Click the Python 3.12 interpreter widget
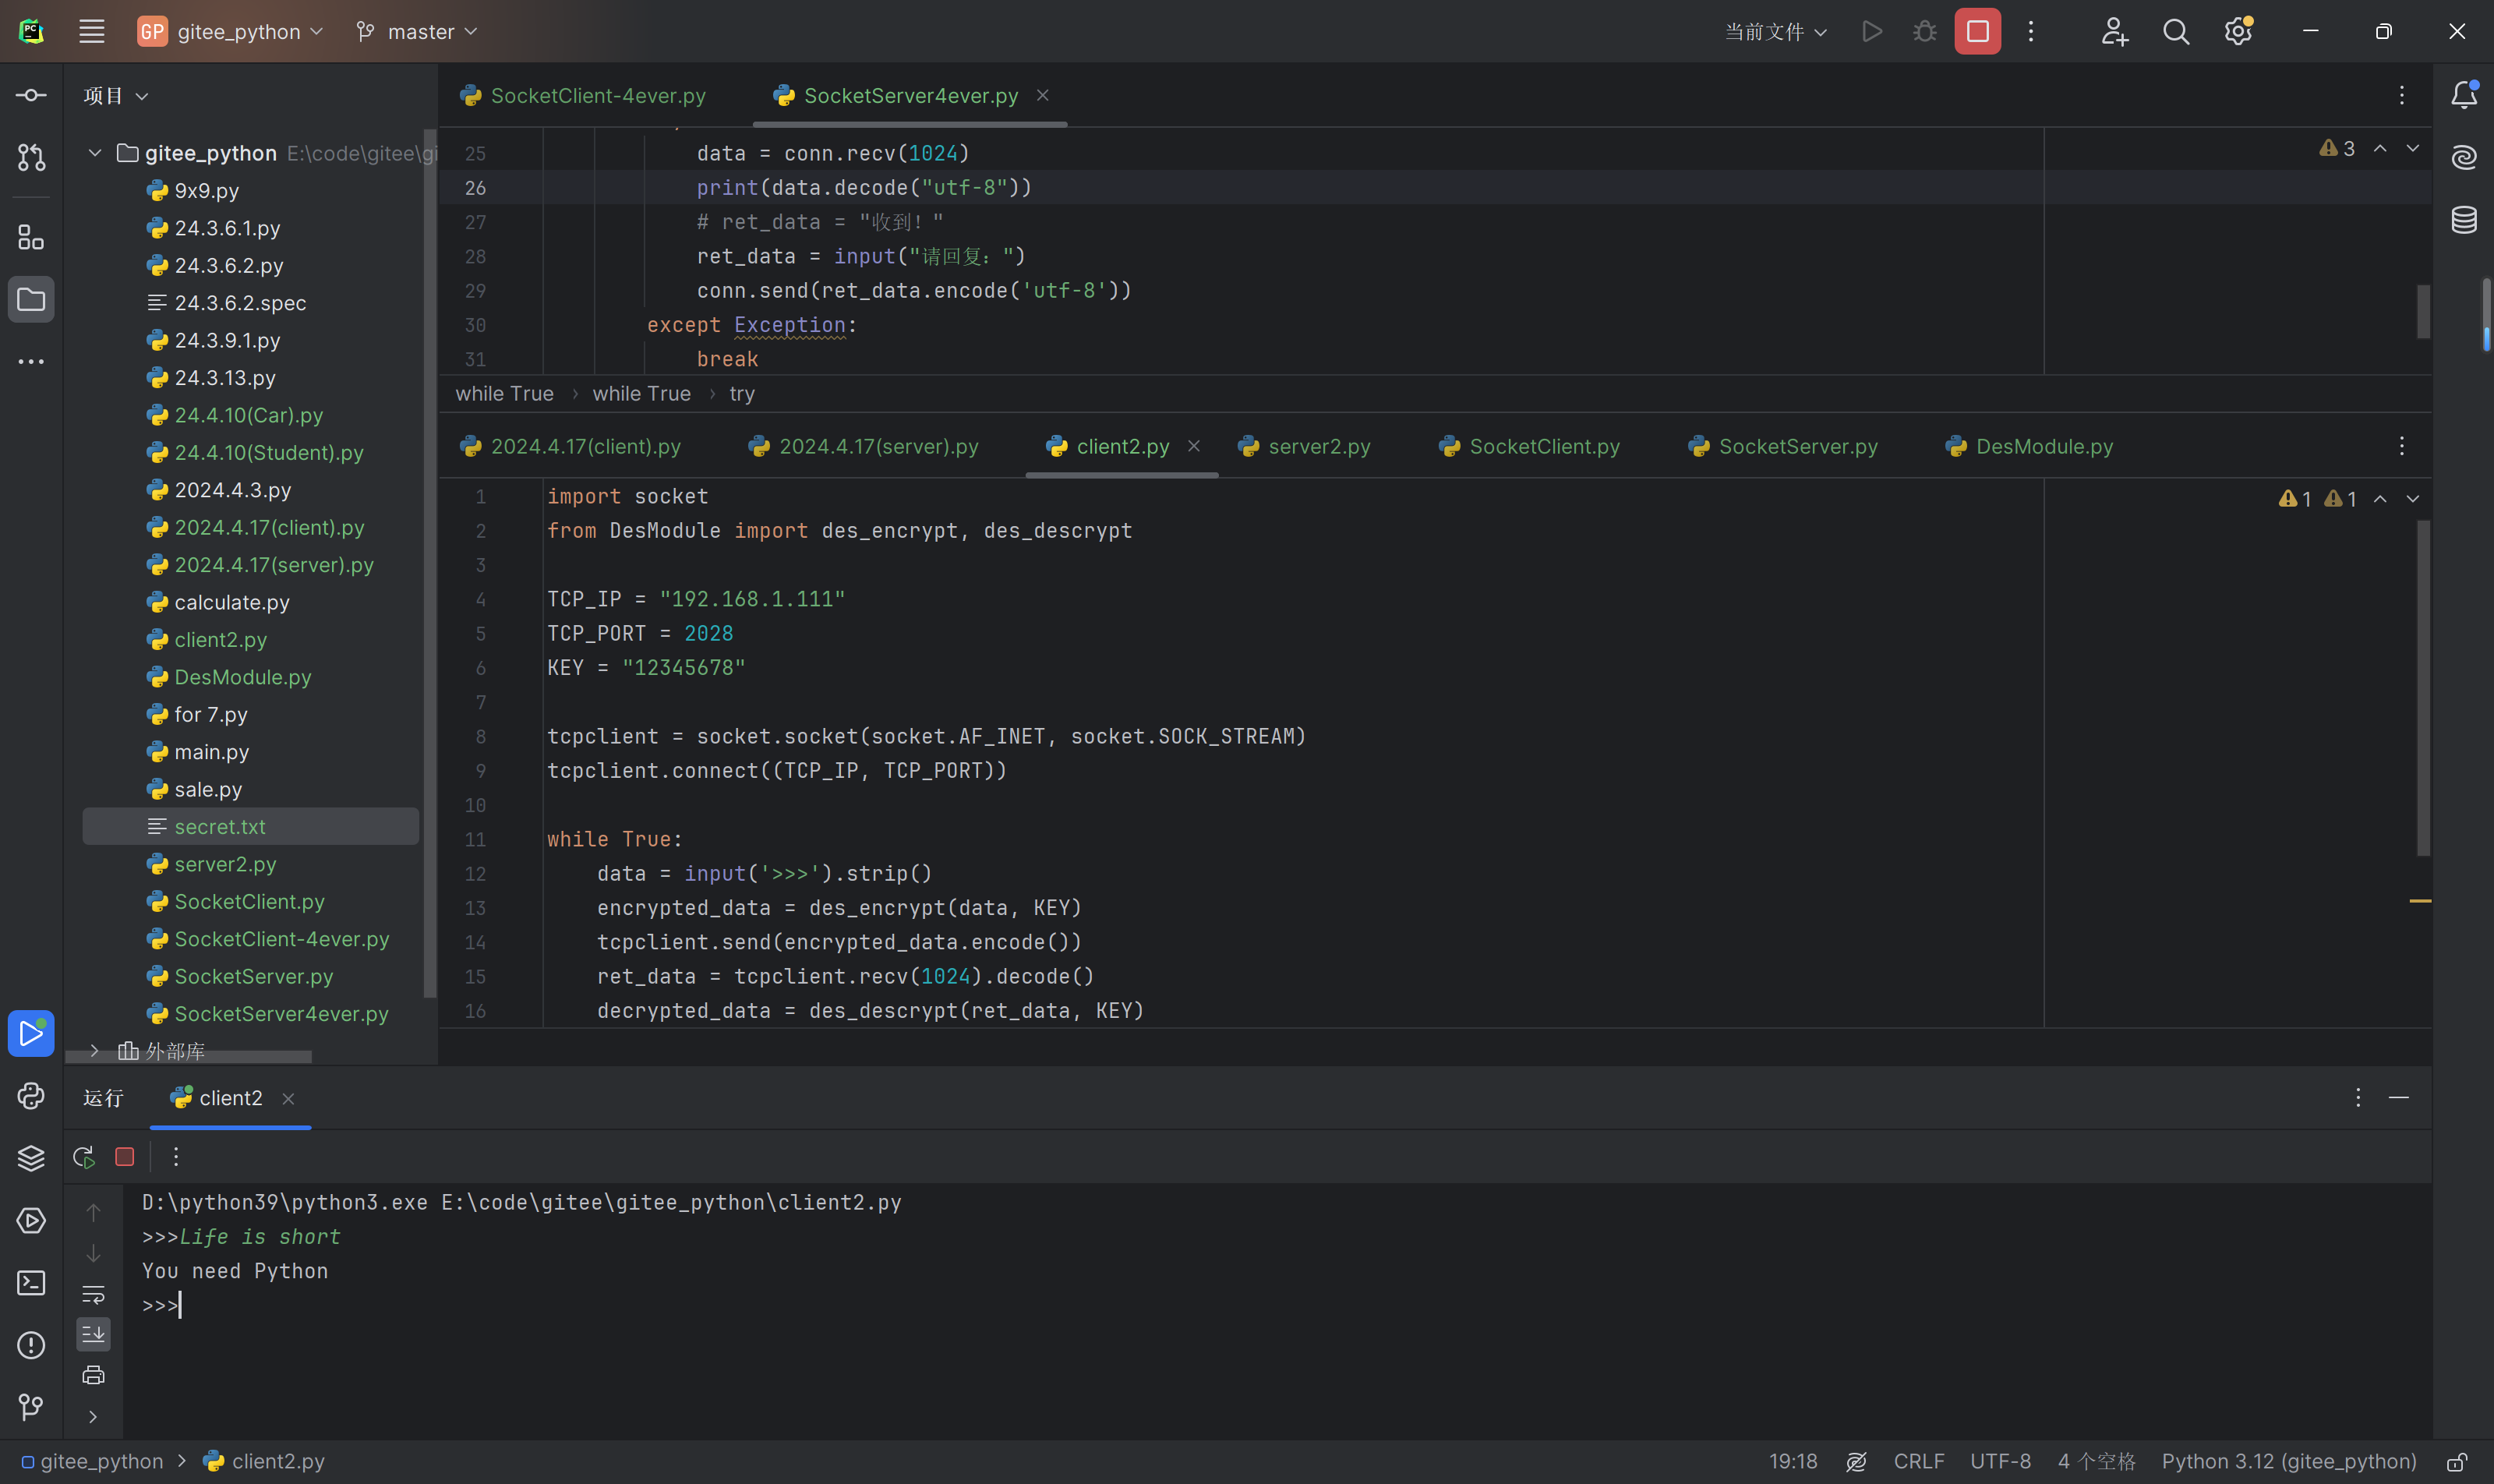The image size is (2494, 1484). 2288,1462
